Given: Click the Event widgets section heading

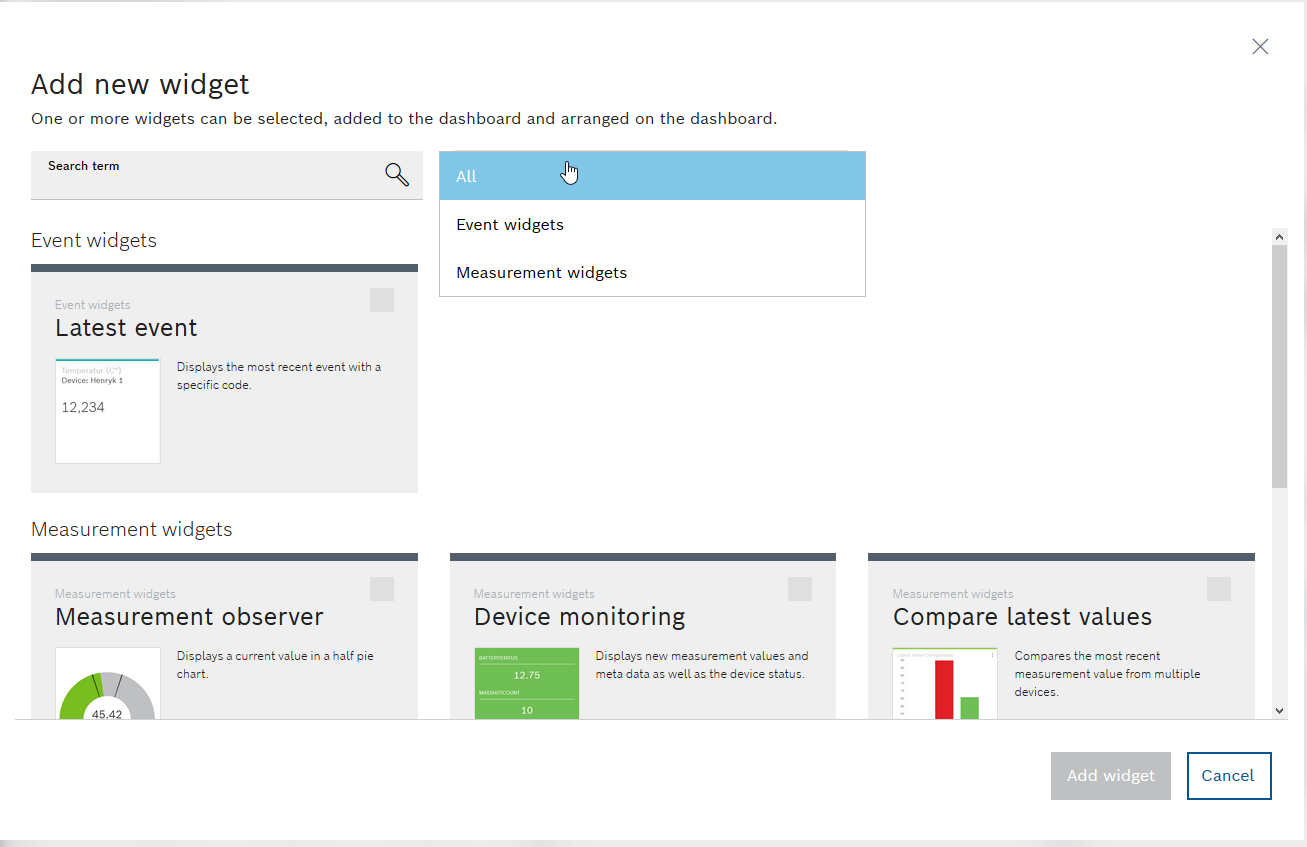Looking at the screenshot, I should (93, 240).
